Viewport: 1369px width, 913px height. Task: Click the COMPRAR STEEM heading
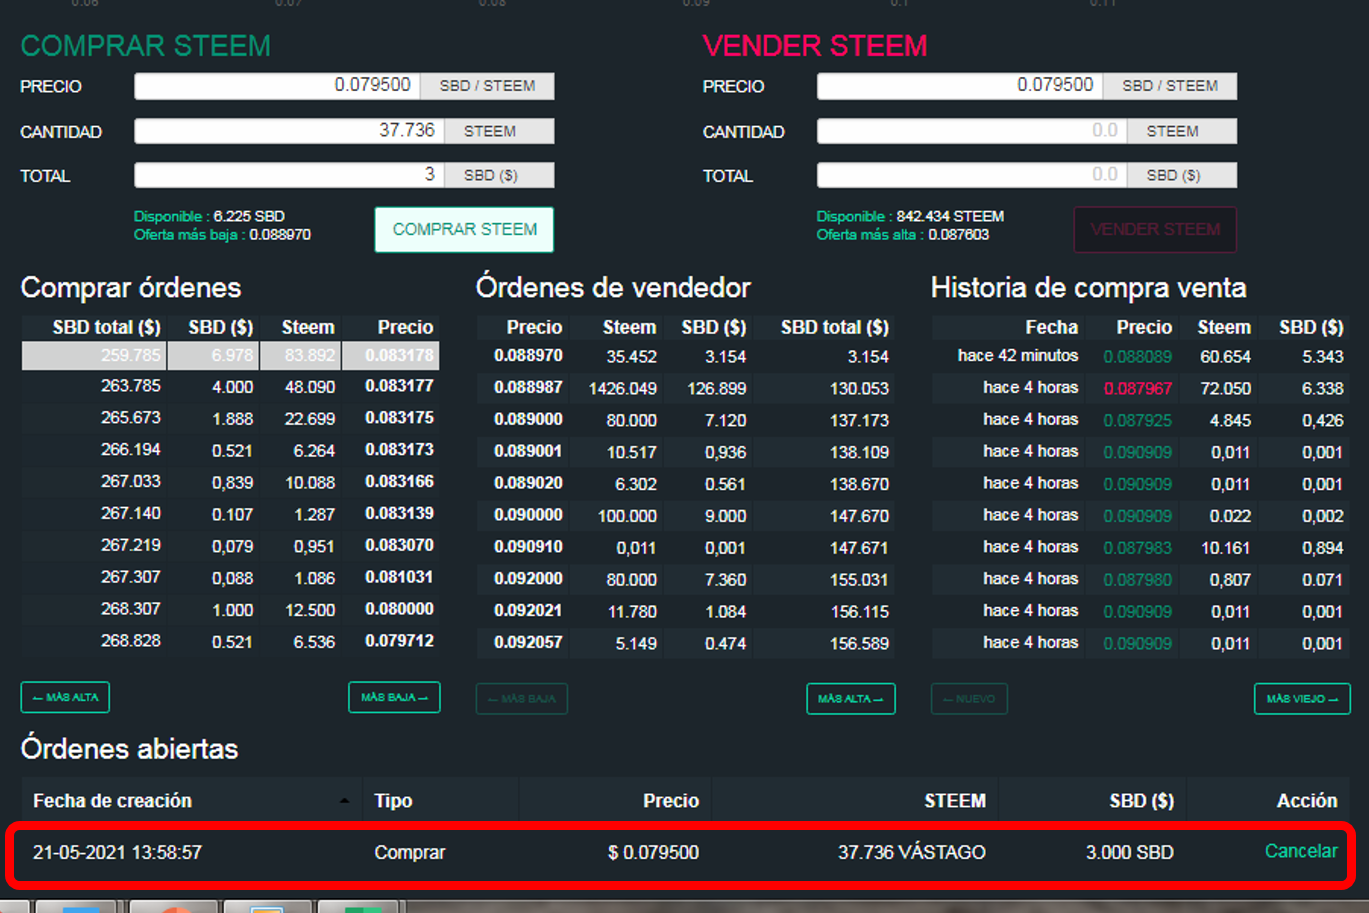(146, 46)
